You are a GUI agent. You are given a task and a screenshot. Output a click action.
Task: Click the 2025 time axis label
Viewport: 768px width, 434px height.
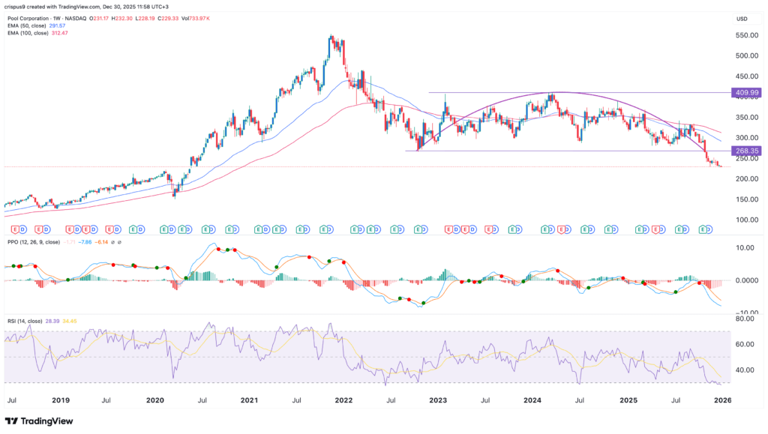click(x=628, y=401)
